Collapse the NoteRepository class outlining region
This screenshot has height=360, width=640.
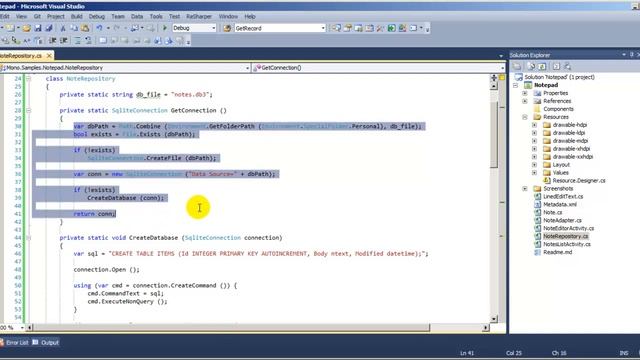coord(28,78)
